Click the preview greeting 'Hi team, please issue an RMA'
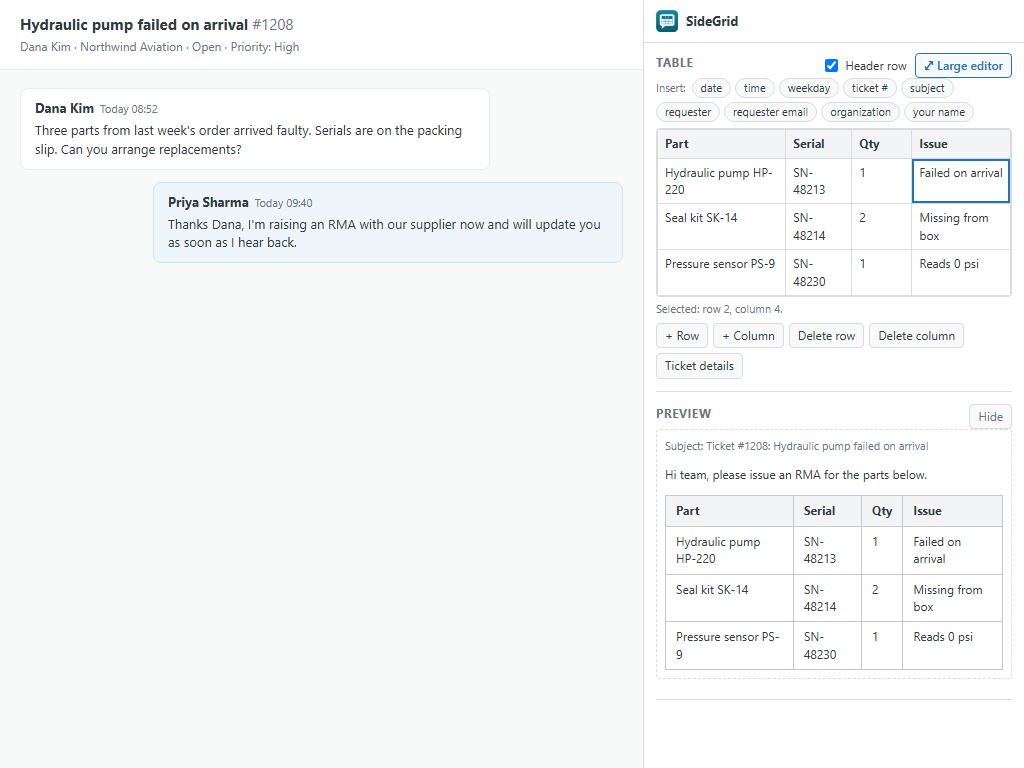Viewport: 1024px width, 768px height. (795, 475)
